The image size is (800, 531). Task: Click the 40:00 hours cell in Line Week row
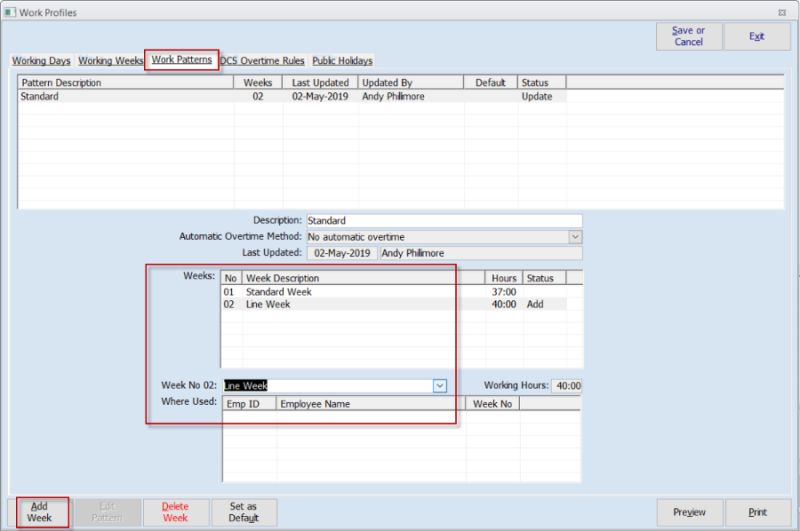[x=504, y=304]
